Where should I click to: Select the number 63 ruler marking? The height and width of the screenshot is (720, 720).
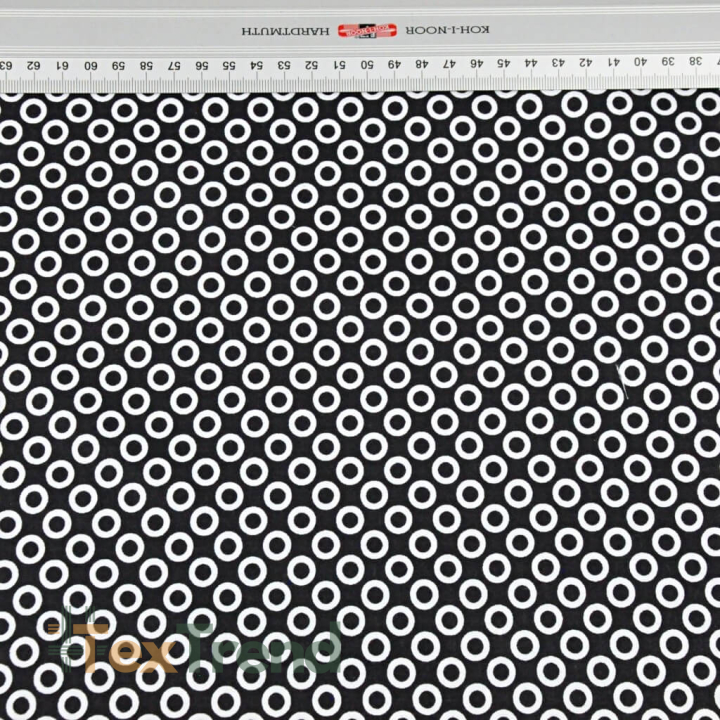click(x=6, y=66)
